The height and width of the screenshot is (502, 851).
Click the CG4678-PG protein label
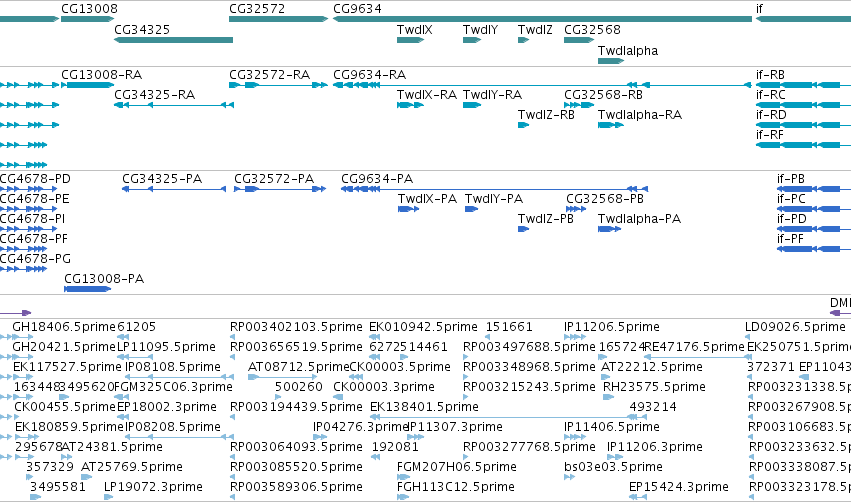pos(35,259)
